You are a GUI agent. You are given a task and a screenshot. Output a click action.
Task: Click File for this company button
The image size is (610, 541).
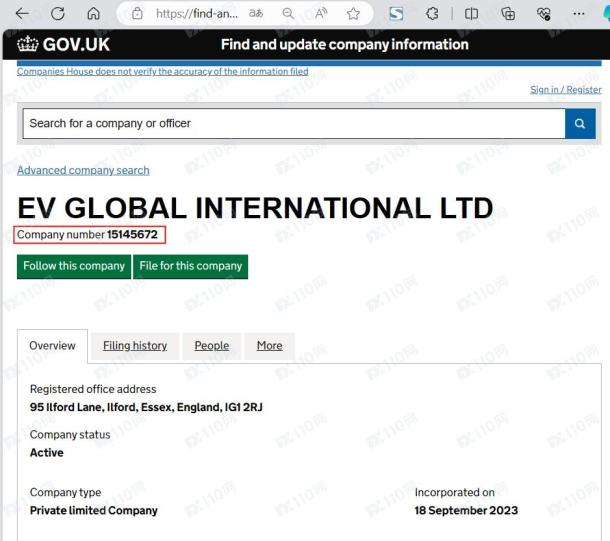tap(191, 266)
